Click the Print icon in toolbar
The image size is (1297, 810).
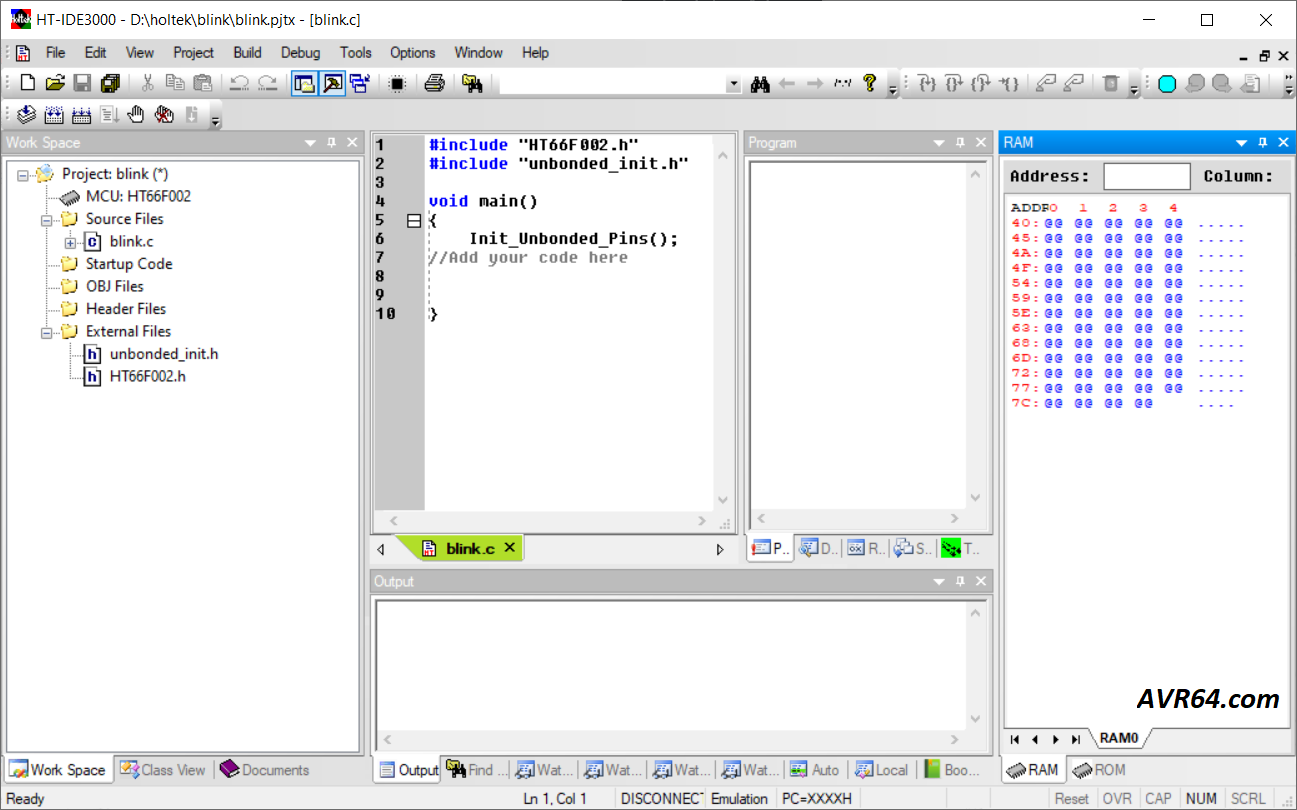point(433,83)
